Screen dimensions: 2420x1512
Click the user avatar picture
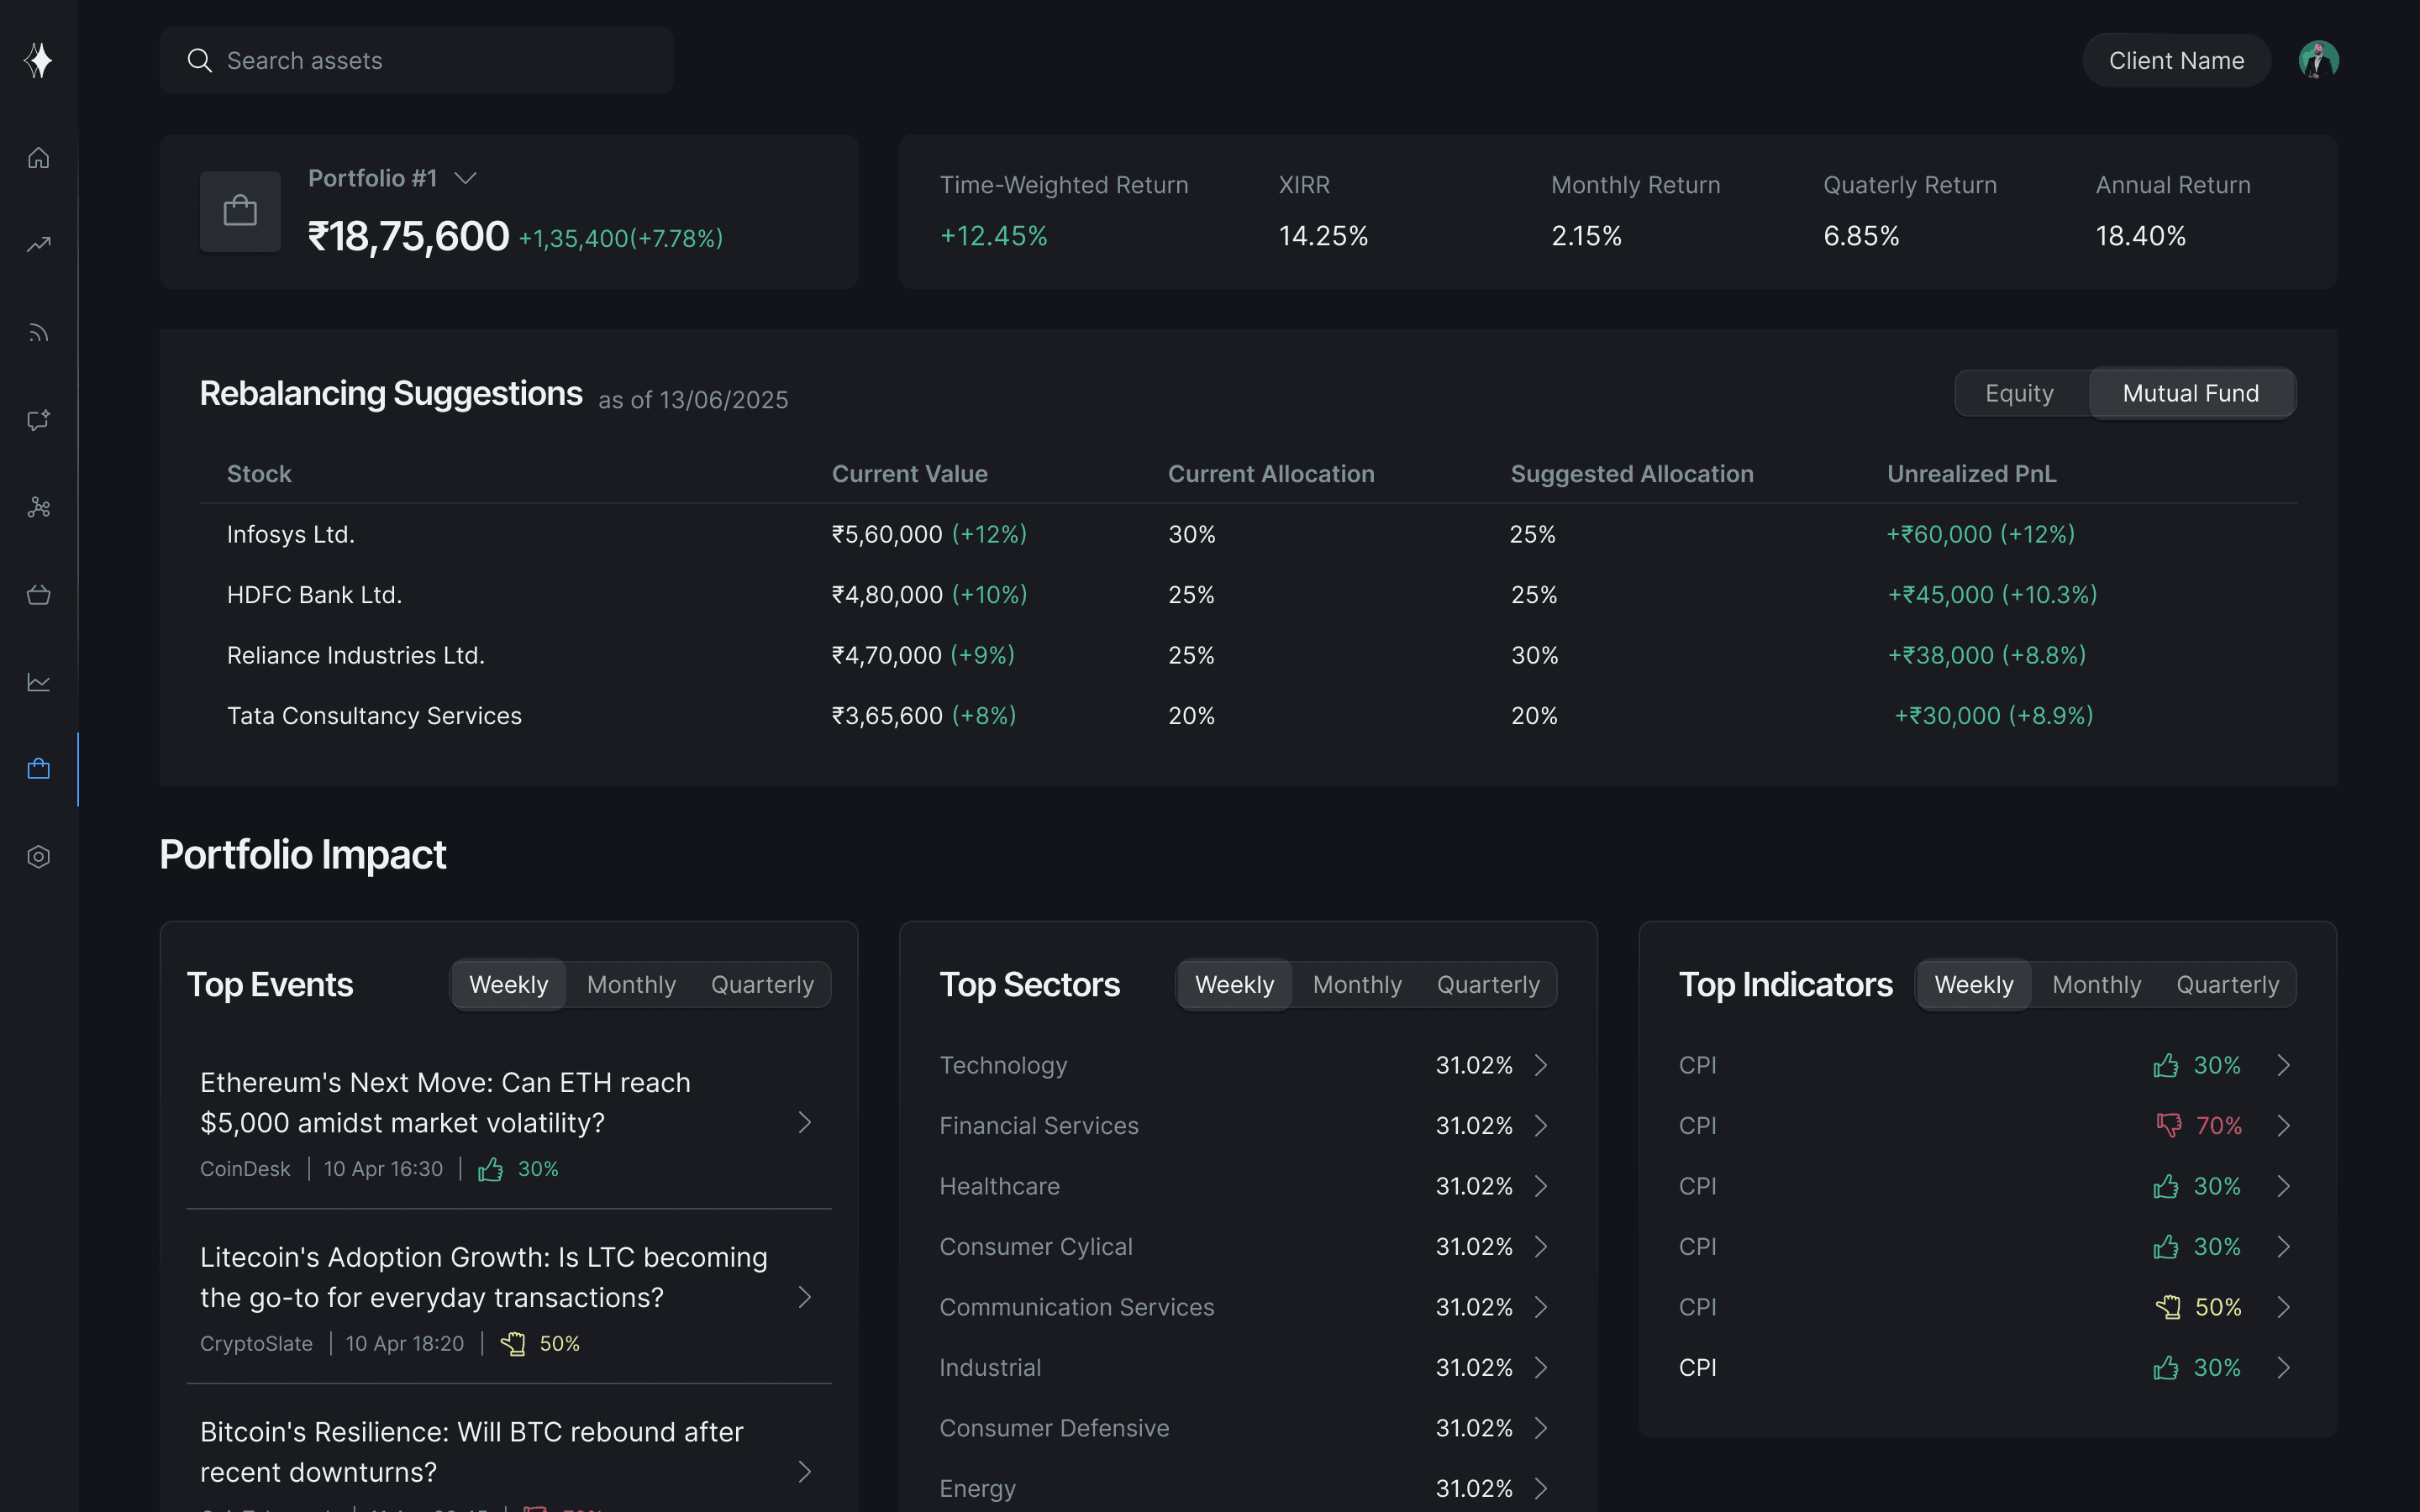coord(2318,60)
